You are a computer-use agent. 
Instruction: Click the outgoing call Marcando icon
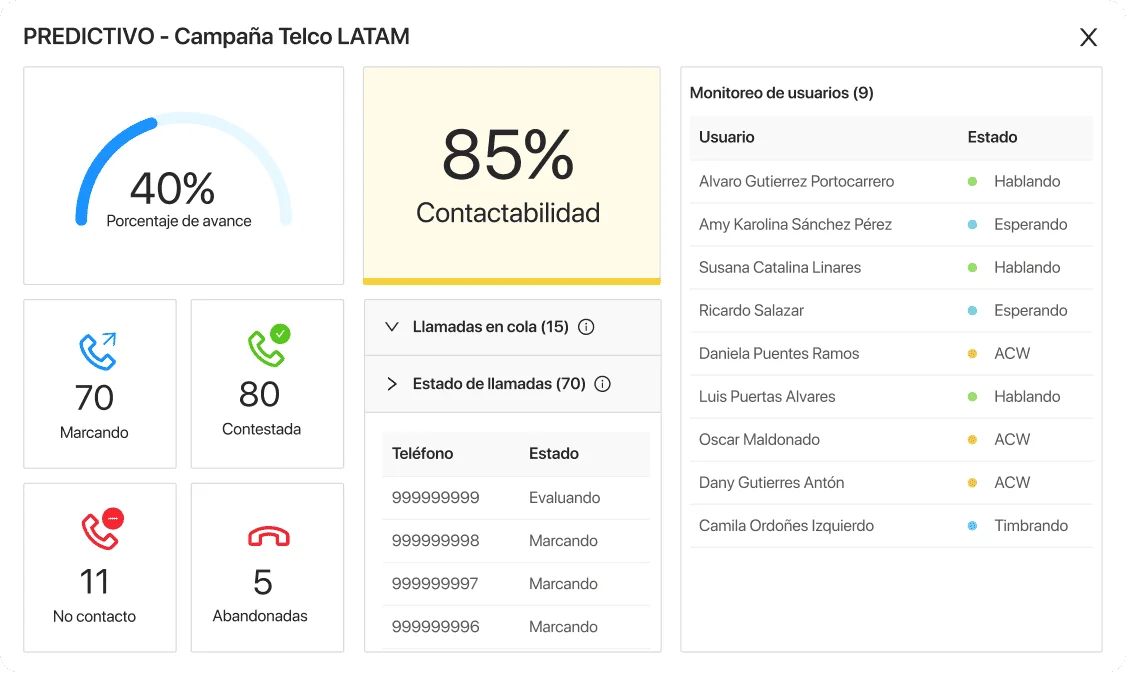coord(98,351)
